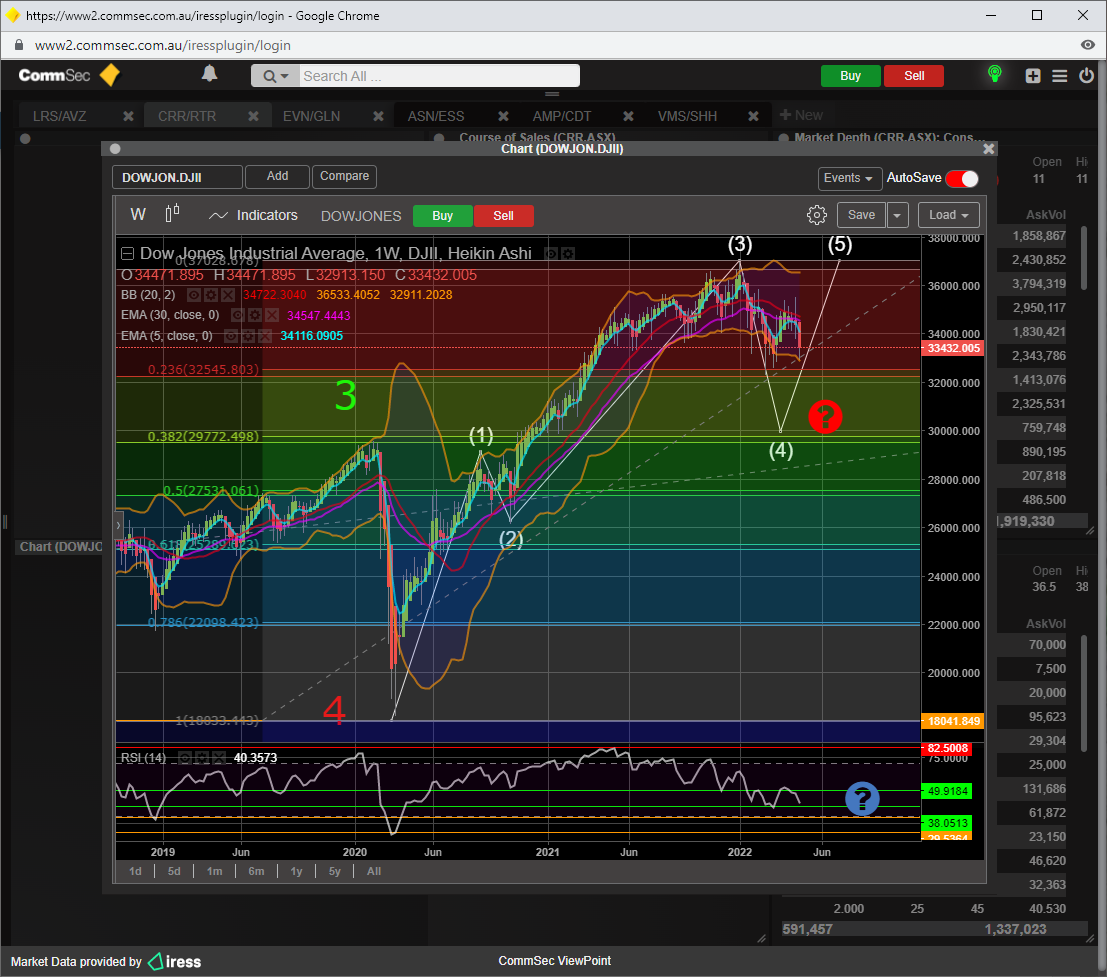Open the hamburger menu in header
1107x977 pixels.
pos(1059,76)
